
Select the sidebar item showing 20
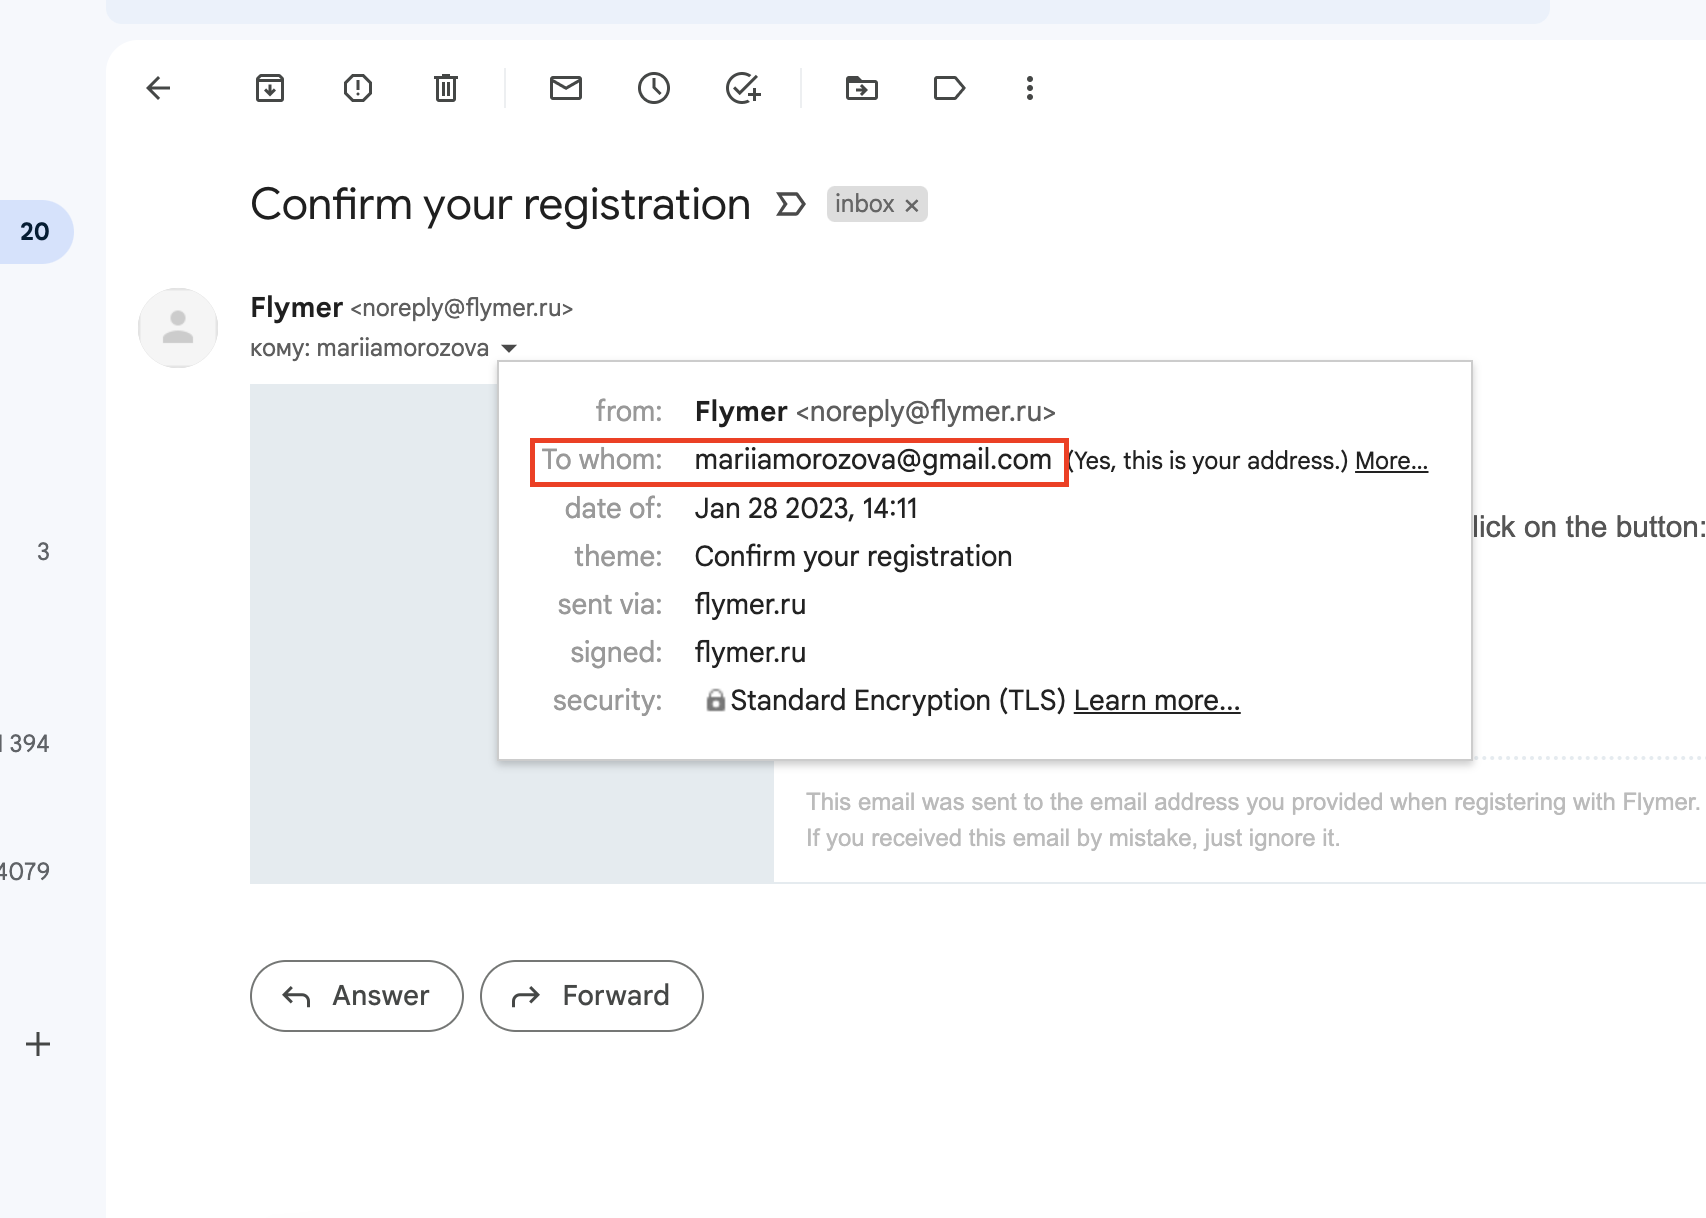click(x=35, y=232)
